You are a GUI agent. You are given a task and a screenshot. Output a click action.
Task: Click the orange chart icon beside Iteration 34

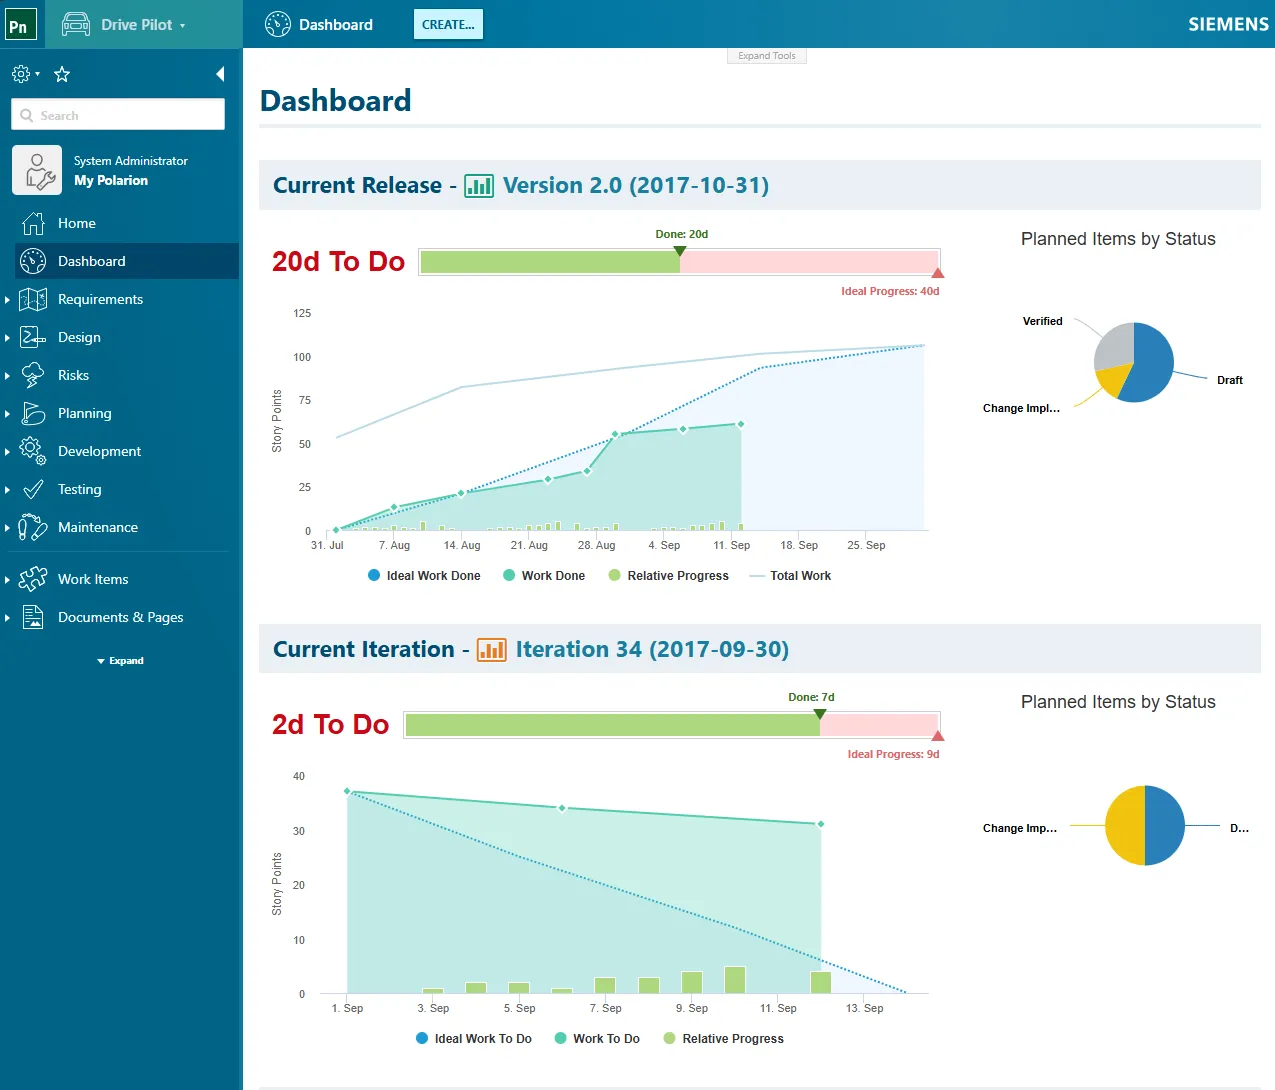pos(491,649)
